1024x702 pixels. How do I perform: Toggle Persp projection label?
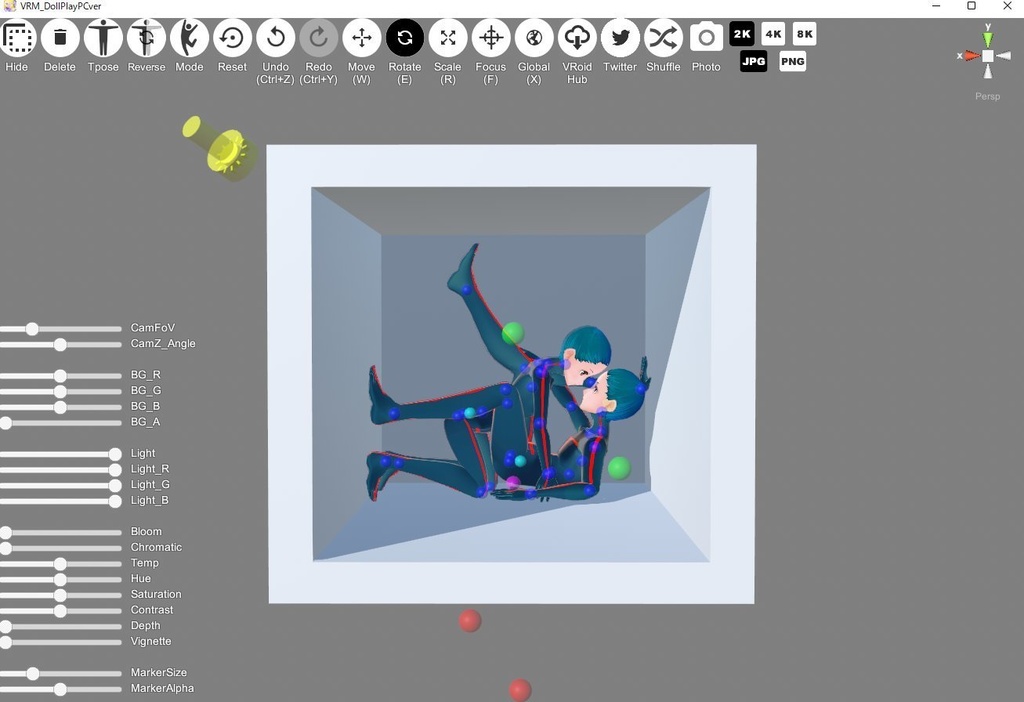pyautogui.click(x=987, y=96)
